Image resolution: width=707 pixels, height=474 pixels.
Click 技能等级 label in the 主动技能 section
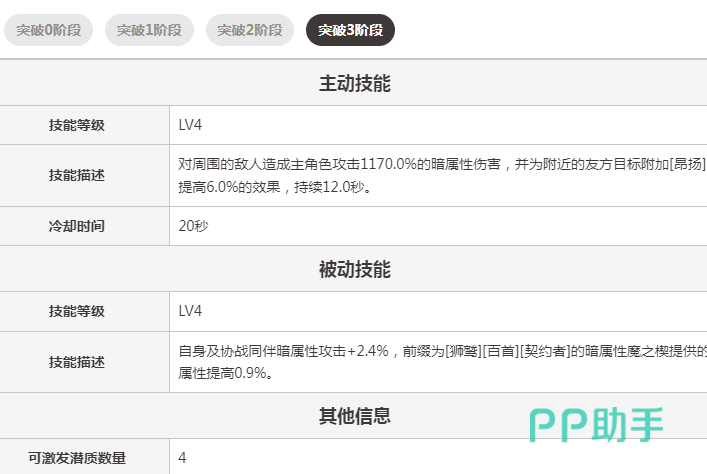pos(77,125)
